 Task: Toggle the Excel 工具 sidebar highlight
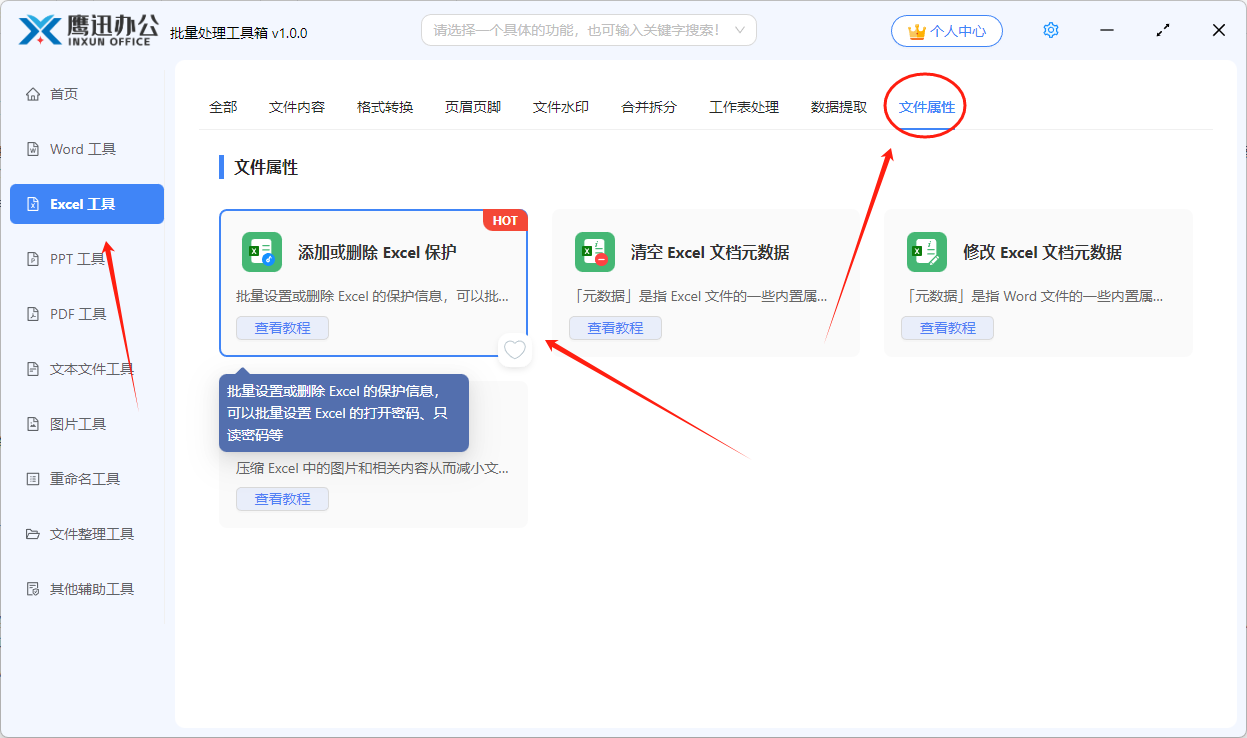pyautogui.click(x=86, y=203)
